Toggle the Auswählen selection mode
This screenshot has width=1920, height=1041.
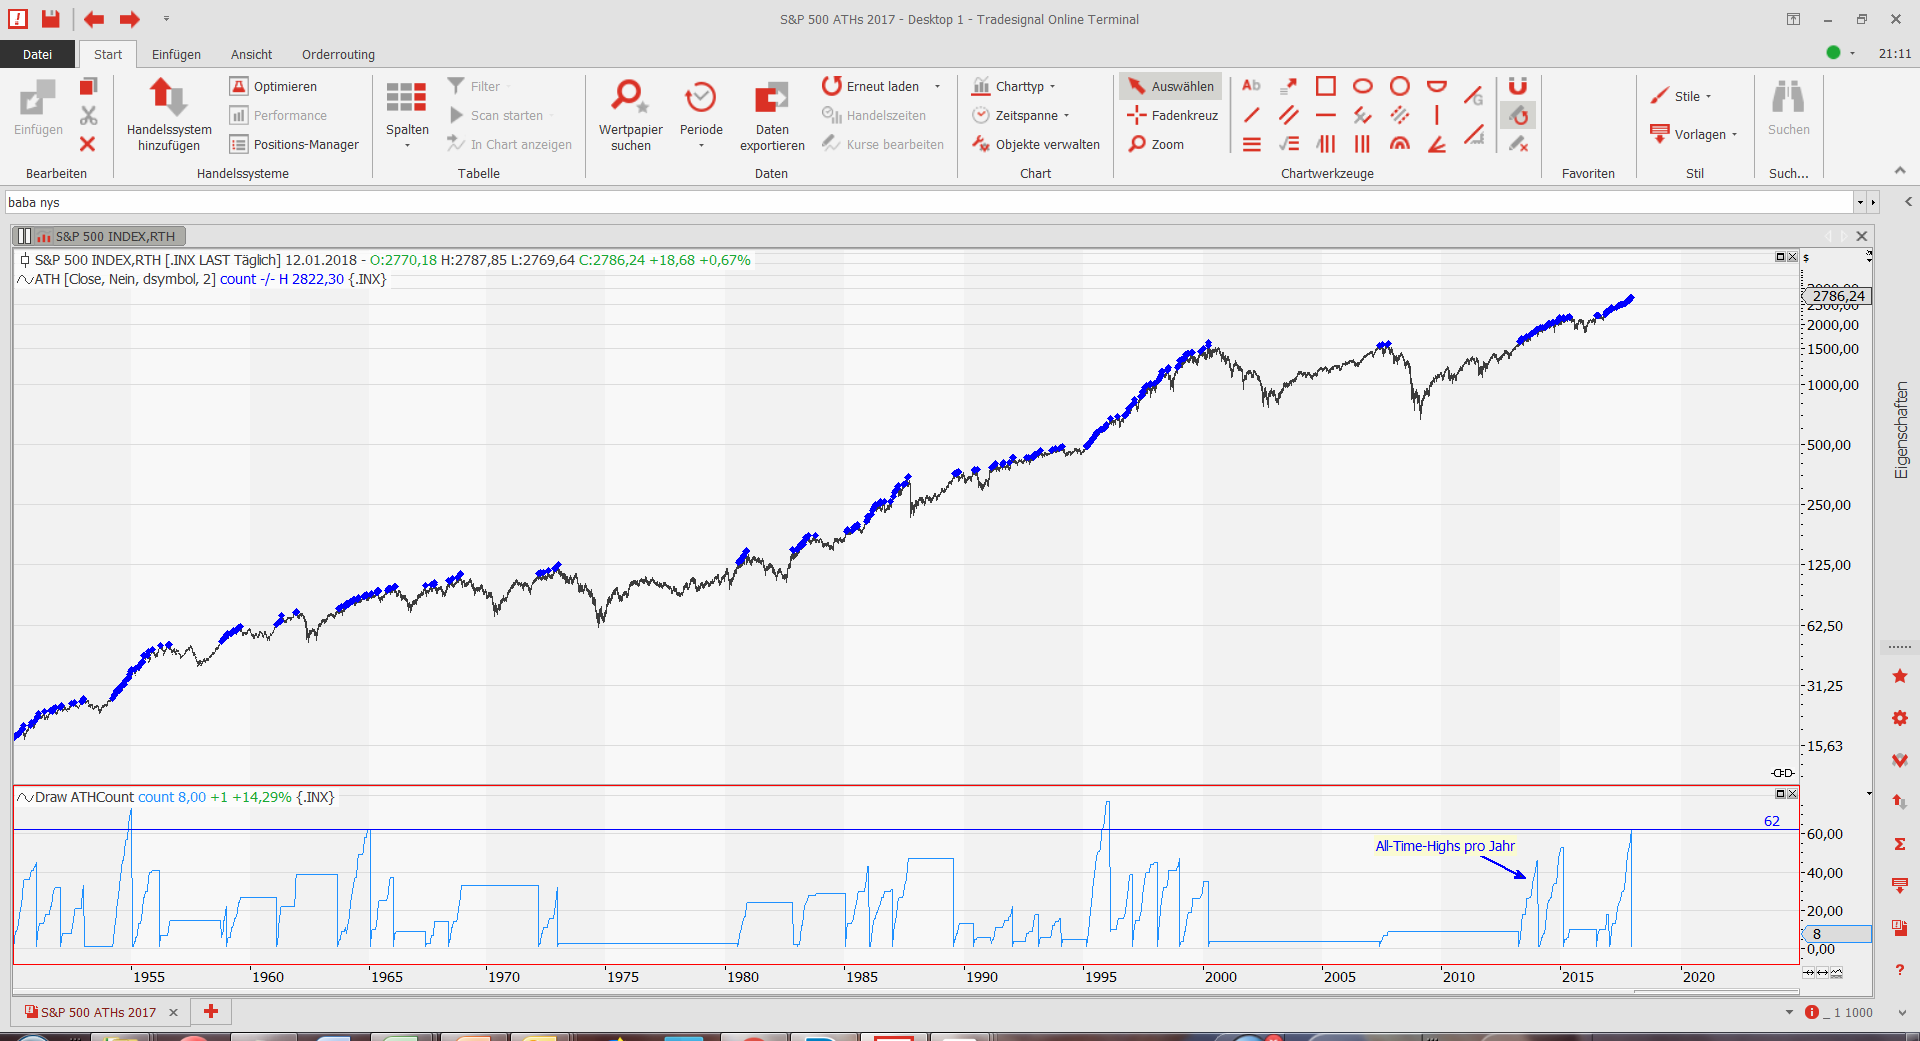pyautogui.click(x=1171, y=87)
